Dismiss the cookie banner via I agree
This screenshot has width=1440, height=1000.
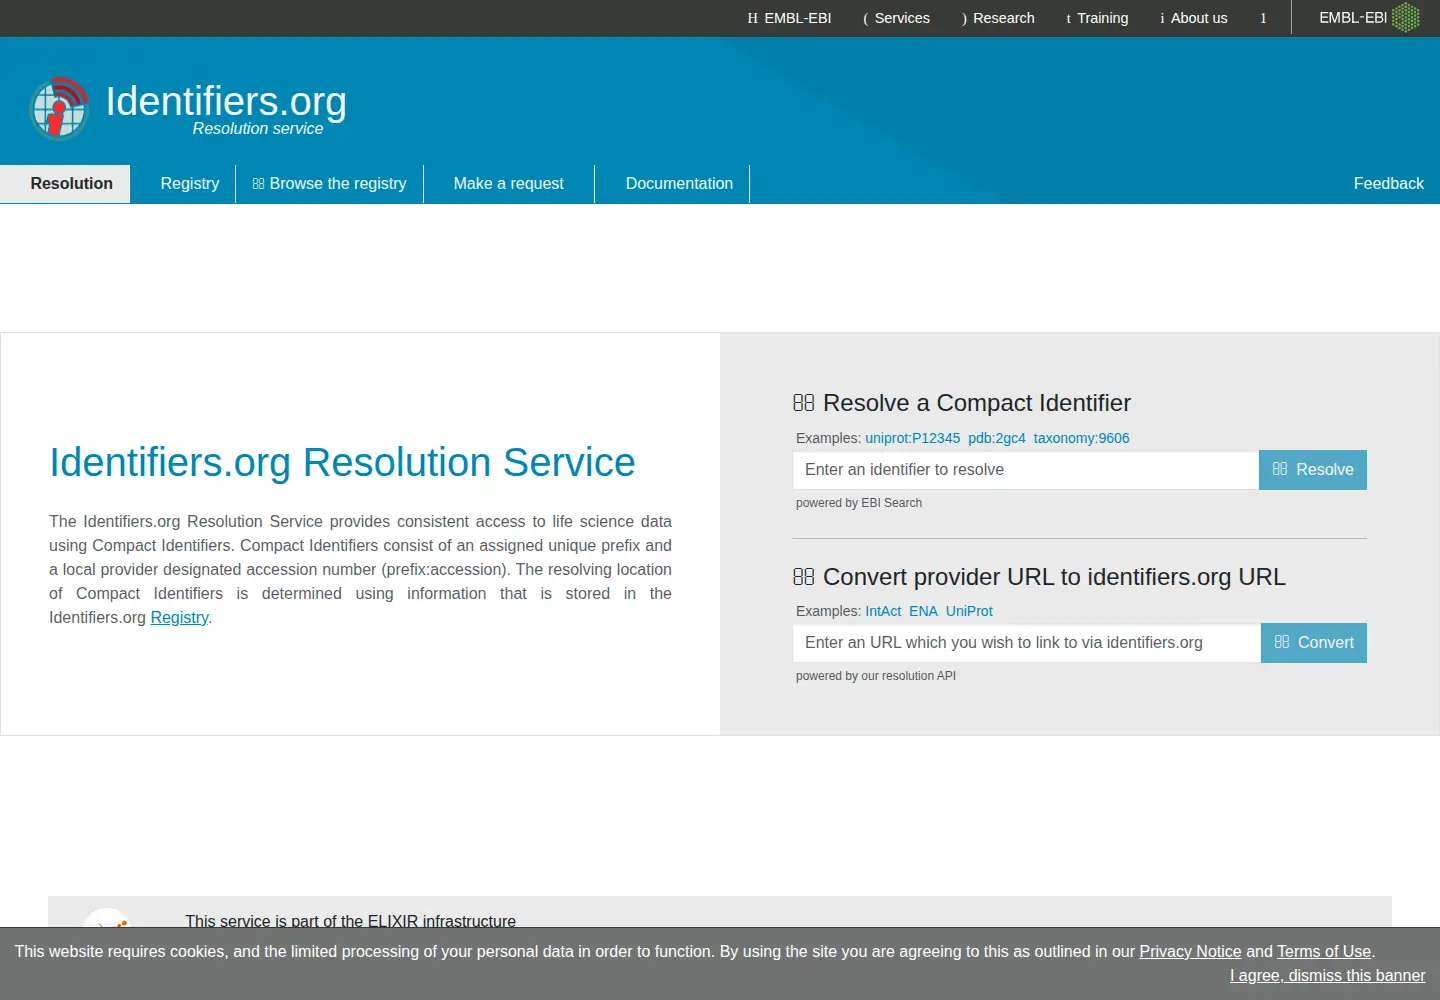(x=1327, y=976)
